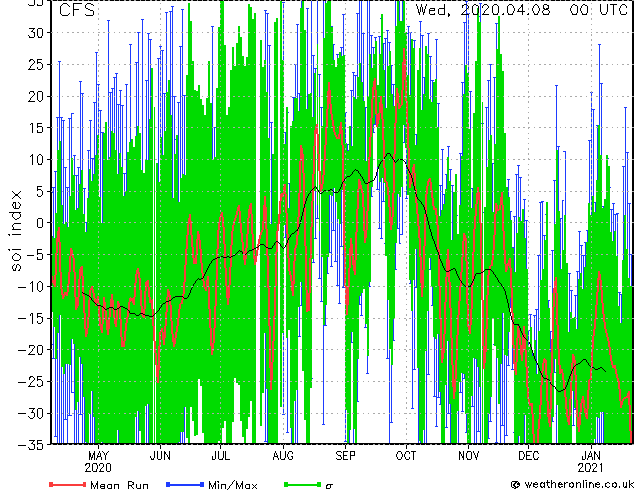Viewport: 634px width, 490px height.
Task: Click the '-25' y-axis tick label
Action: point(31,382)
